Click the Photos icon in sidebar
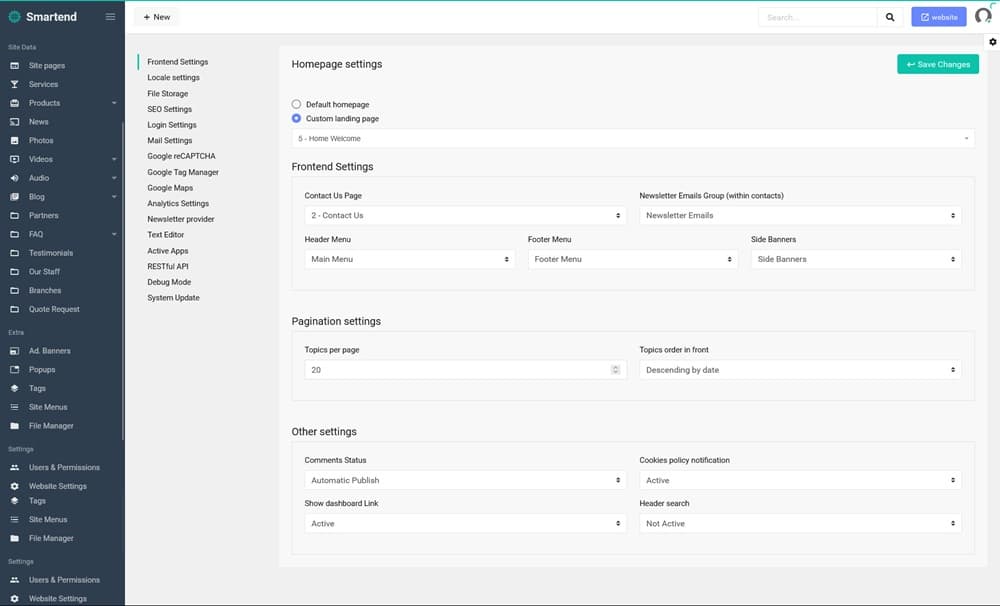This screenshot has height=606, width=1000. click(x=14, y=141)
